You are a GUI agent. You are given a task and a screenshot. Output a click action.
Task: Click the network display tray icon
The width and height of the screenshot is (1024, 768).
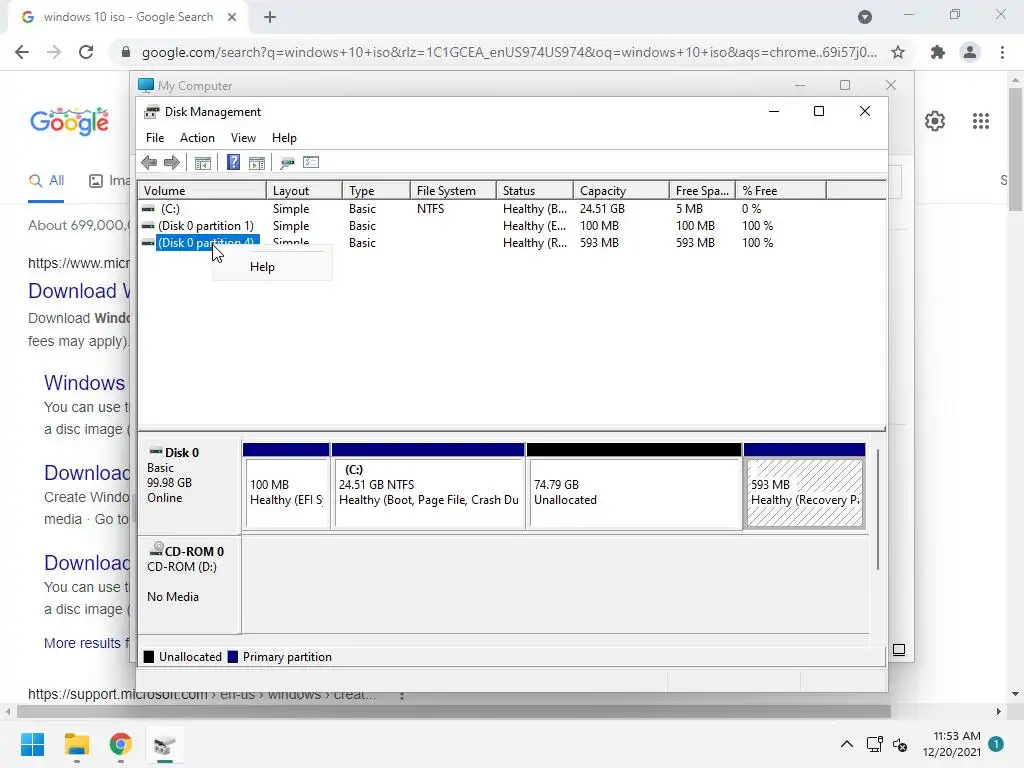[x=874, y=744]
